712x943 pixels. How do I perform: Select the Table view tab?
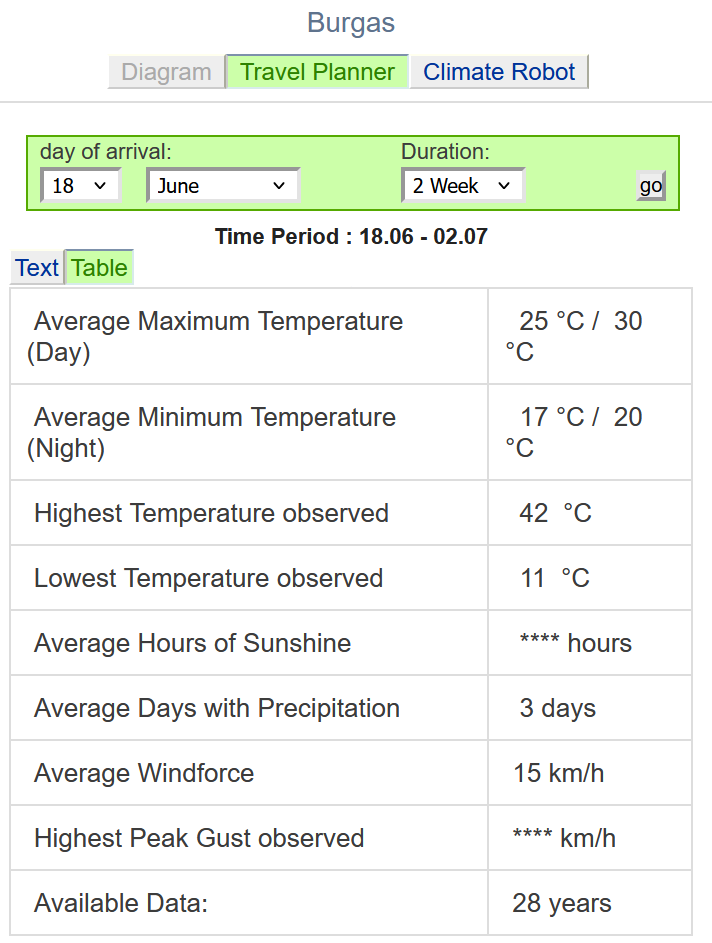click(99, 268)
